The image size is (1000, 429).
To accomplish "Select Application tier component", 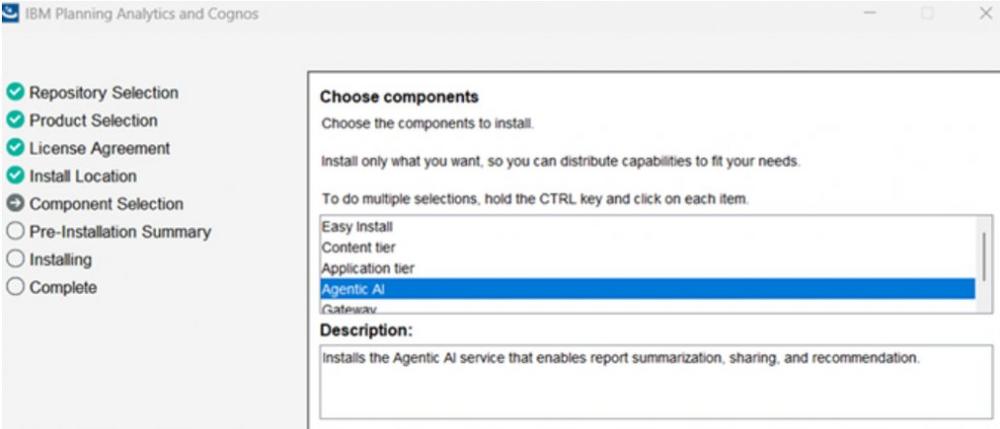I will click(x=647, y=268).
